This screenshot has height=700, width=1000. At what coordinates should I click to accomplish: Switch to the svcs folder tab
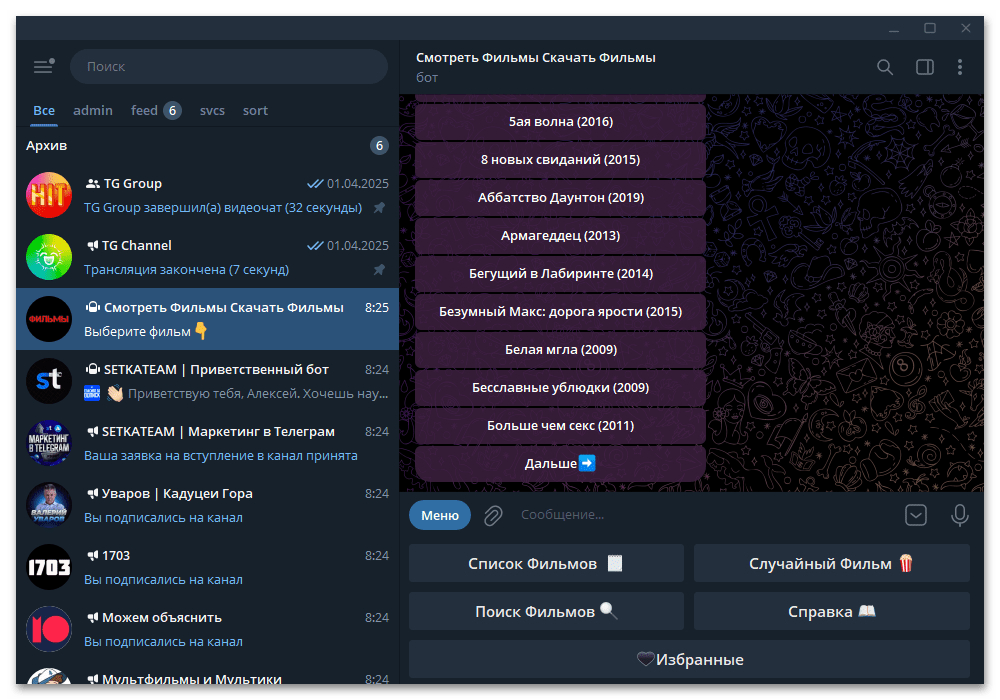click(212, 111)
